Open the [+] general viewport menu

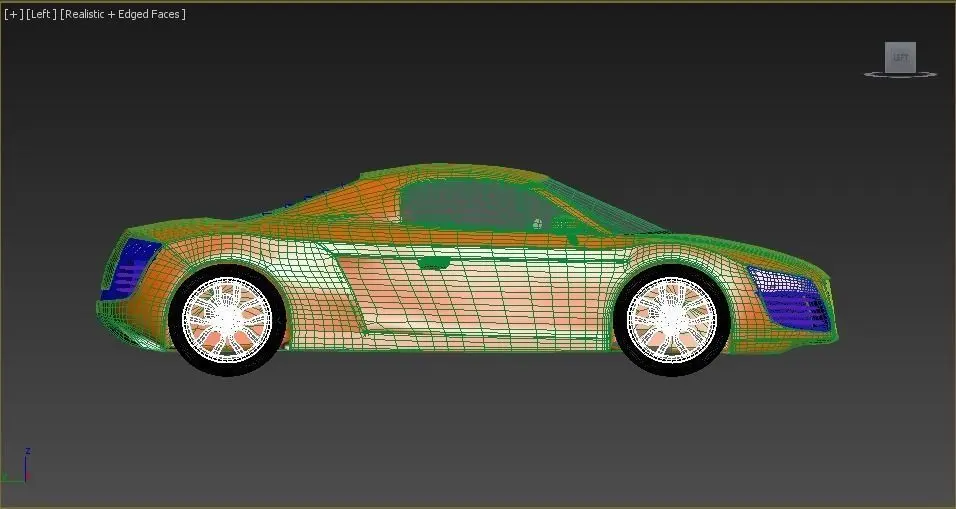click(x=13, y=14)
